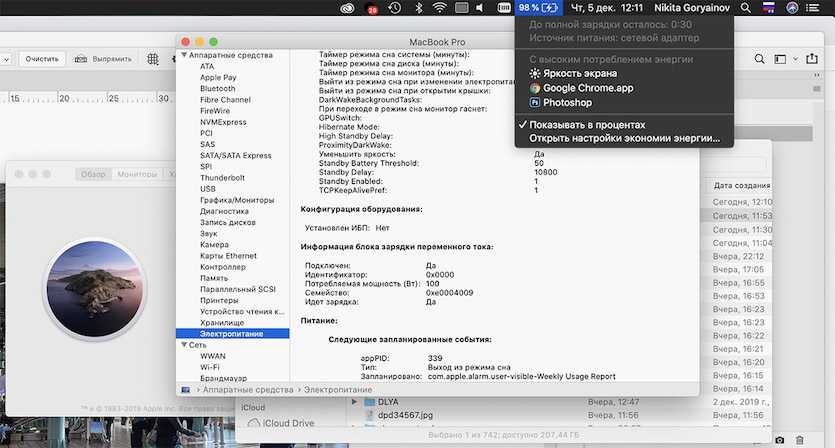The height and width of the screenshot is (448, 835).
Task: Open Time Machine menu bar icon
Action: coord(395,8)
